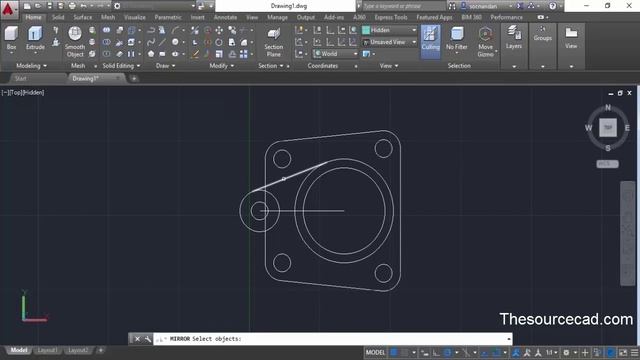This screenshot has width=640, height=360.
Task: Expand the Solid Editing panel
Action: click(121, 66)
